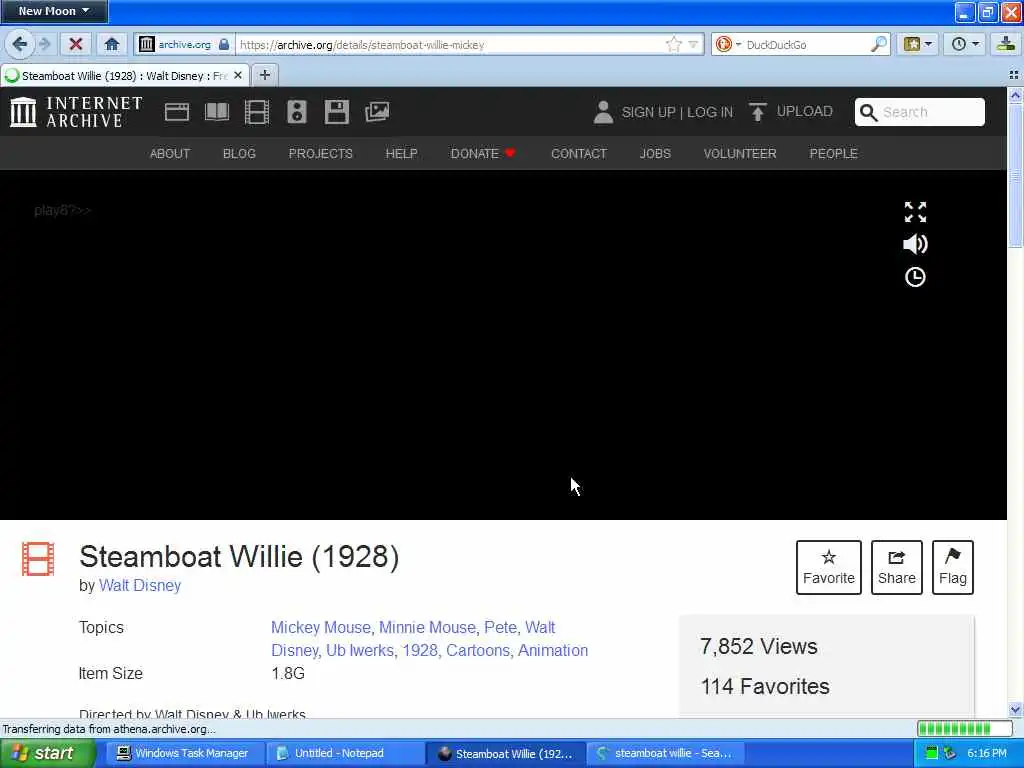
Task: Open the Minnie Mouse topic link
Action: tap(427, 628)
